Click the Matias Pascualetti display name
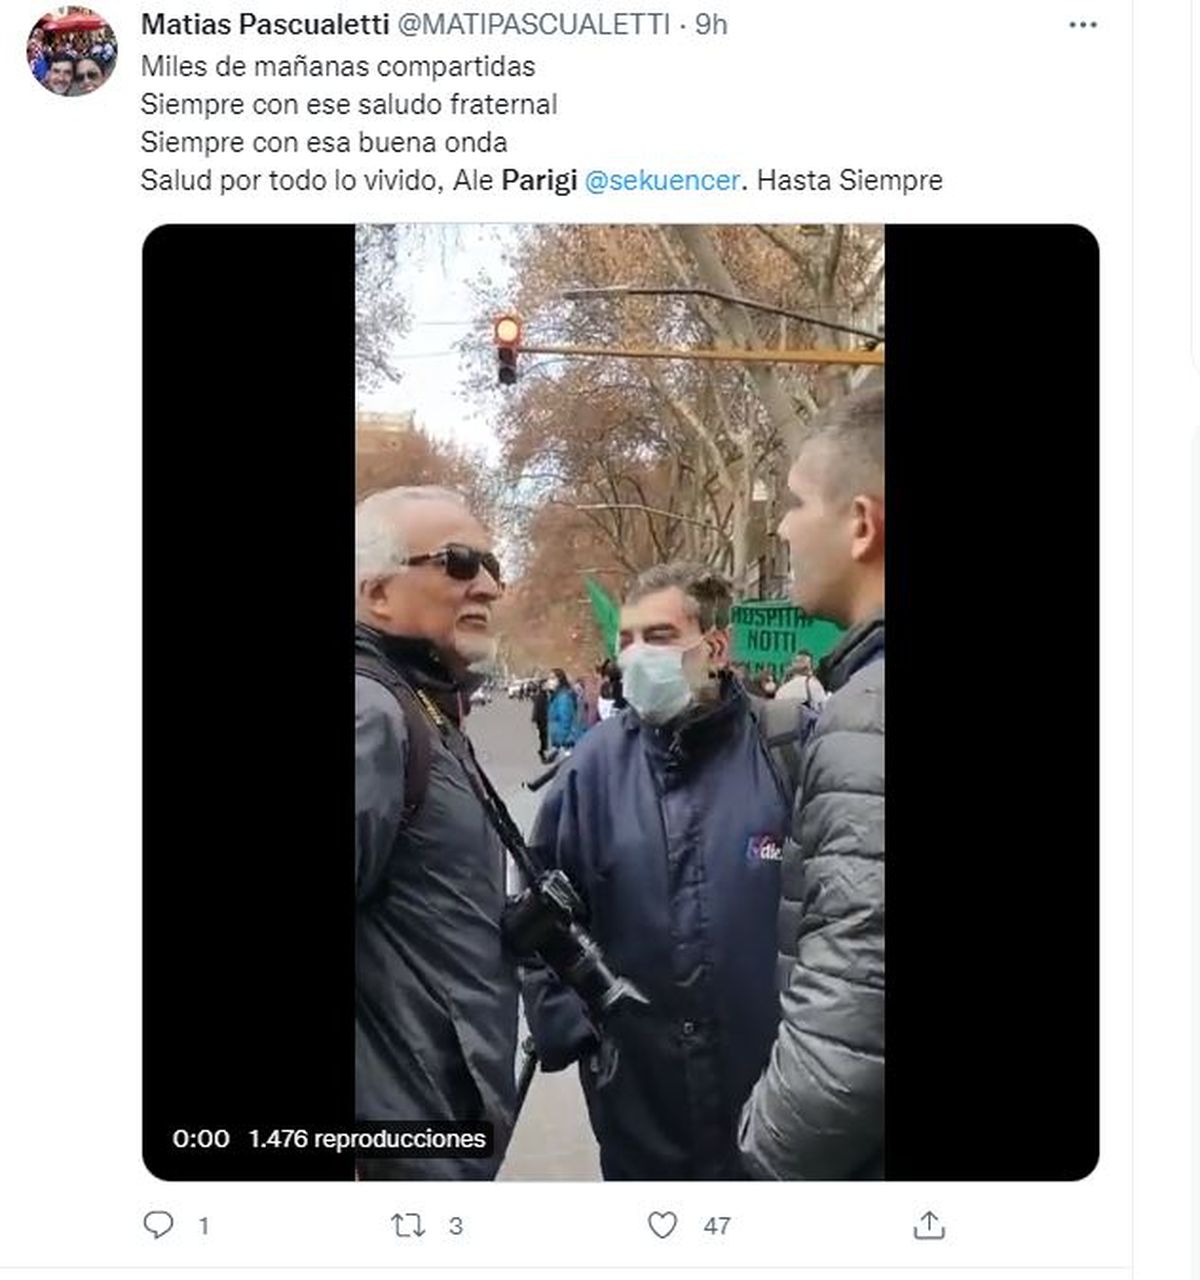 [265, 25]
